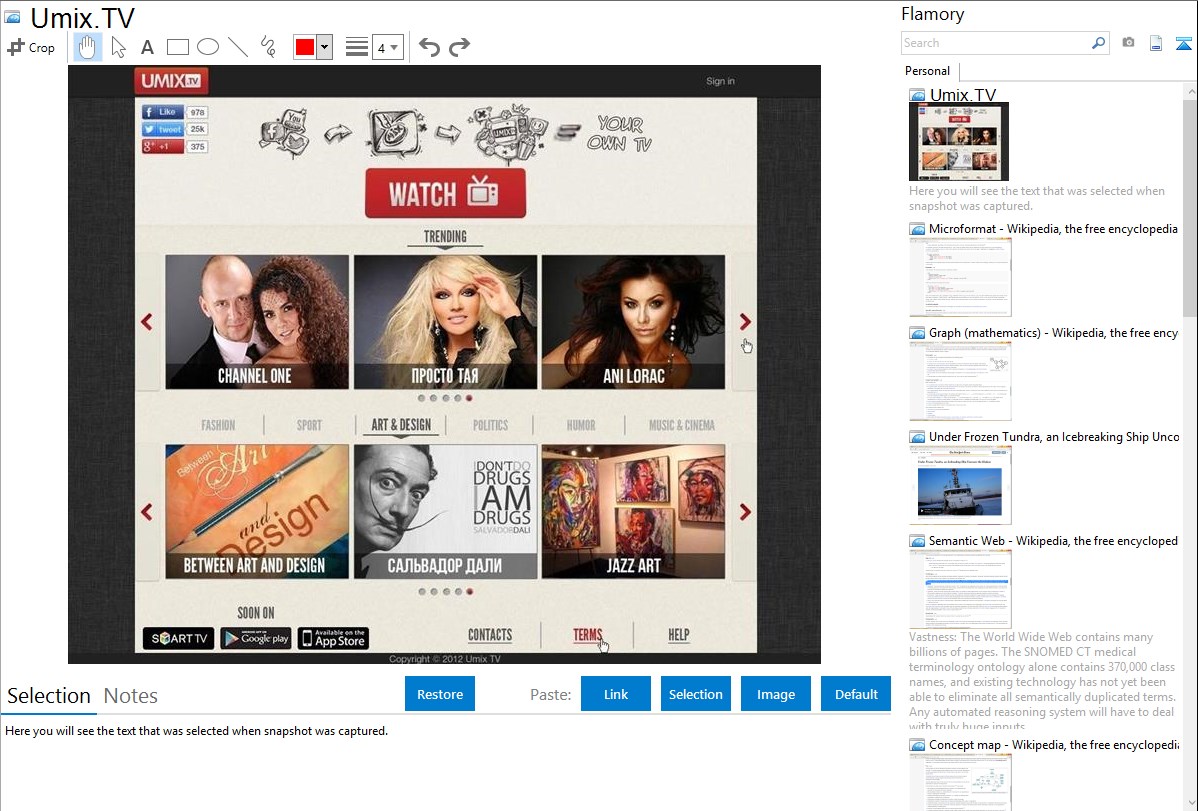This screenshot has height=811, width=1198.
Task: Select the Crop tool
Action: [x=31, y=47]
